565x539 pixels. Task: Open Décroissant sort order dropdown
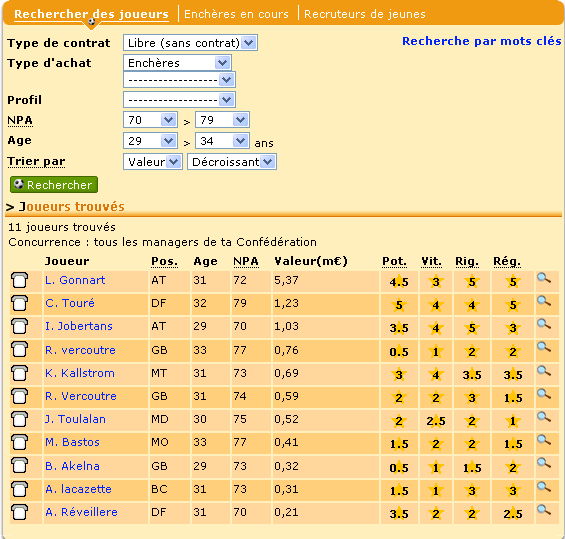[232, 162]
